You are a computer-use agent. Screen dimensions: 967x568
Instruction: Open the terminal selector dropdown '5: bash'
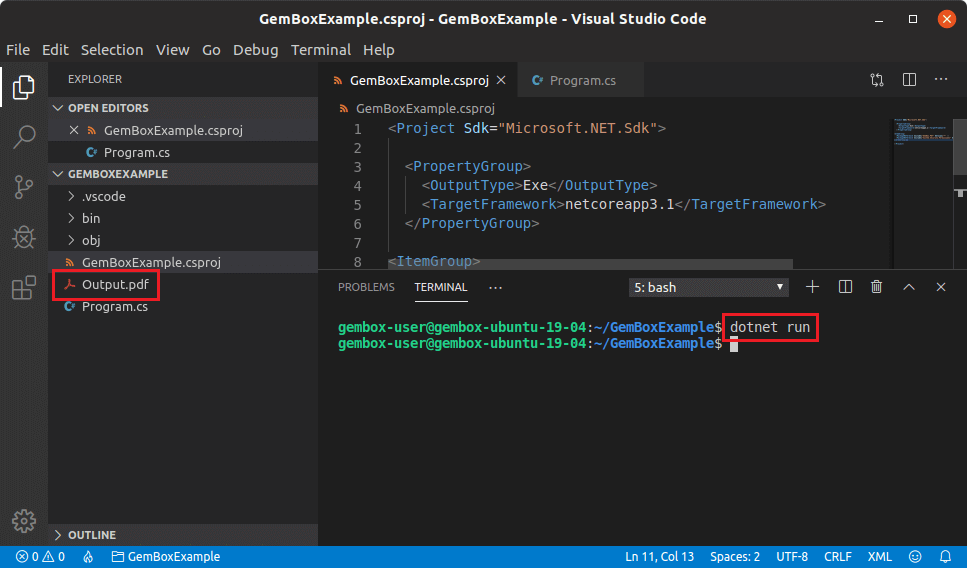pyautogui.click(x=709, y=287)
